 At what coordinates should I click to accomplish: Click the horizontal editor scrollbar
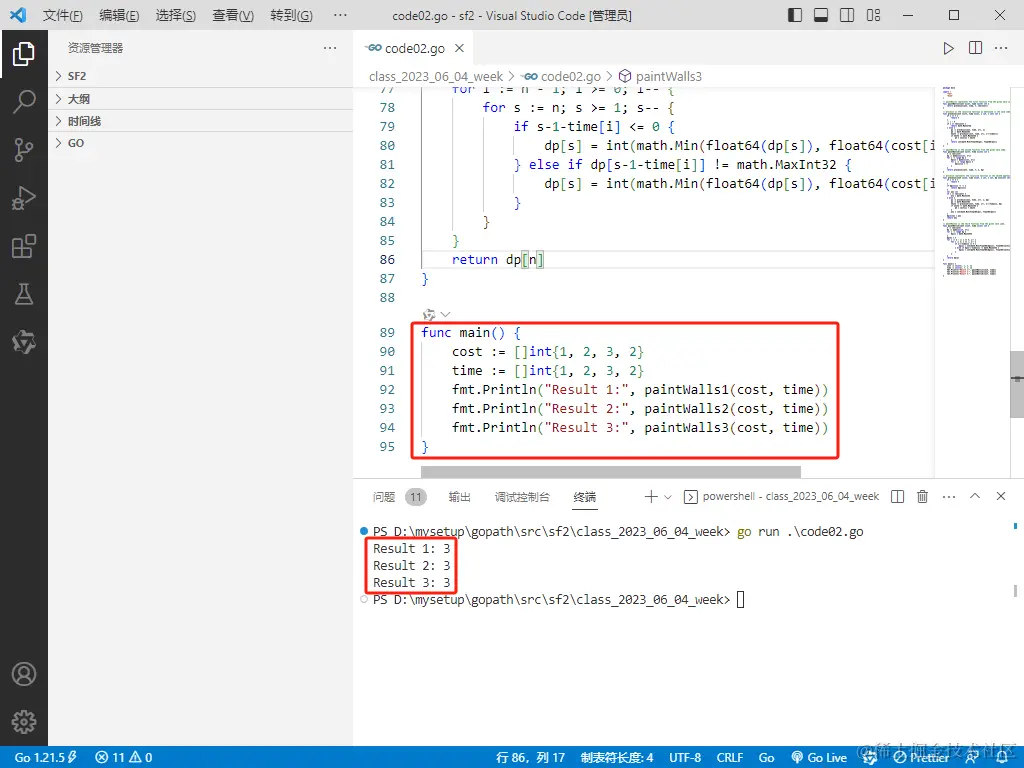click(x=611, y=472)
